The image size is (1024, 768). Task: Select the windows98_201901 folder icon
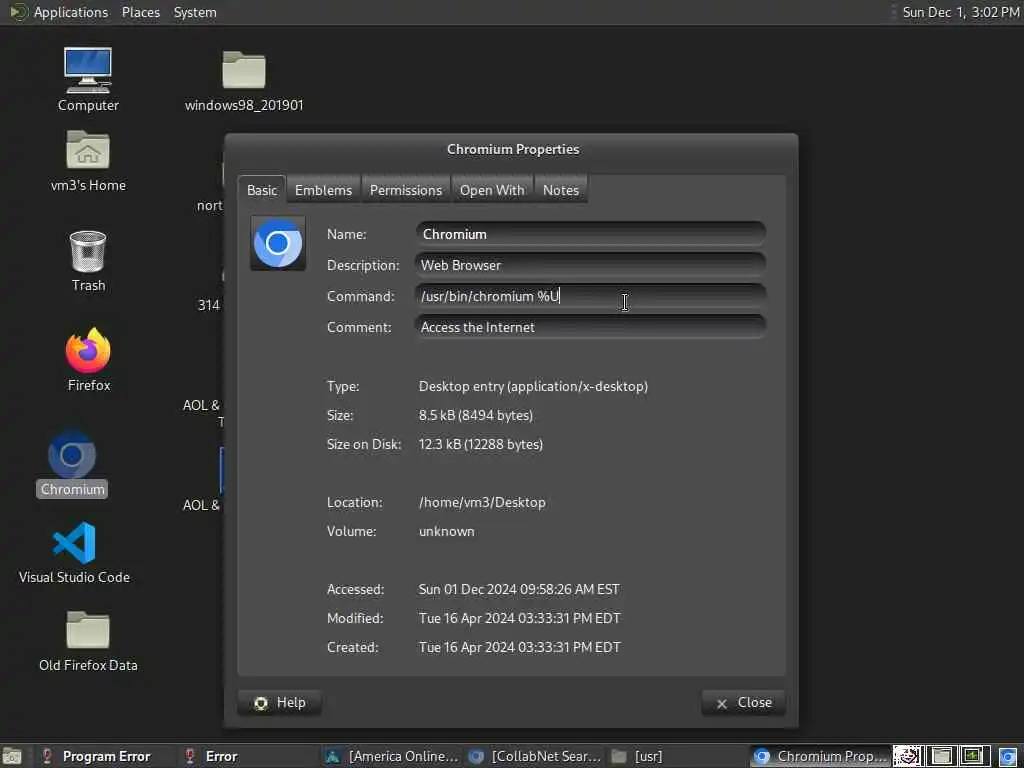244,69
